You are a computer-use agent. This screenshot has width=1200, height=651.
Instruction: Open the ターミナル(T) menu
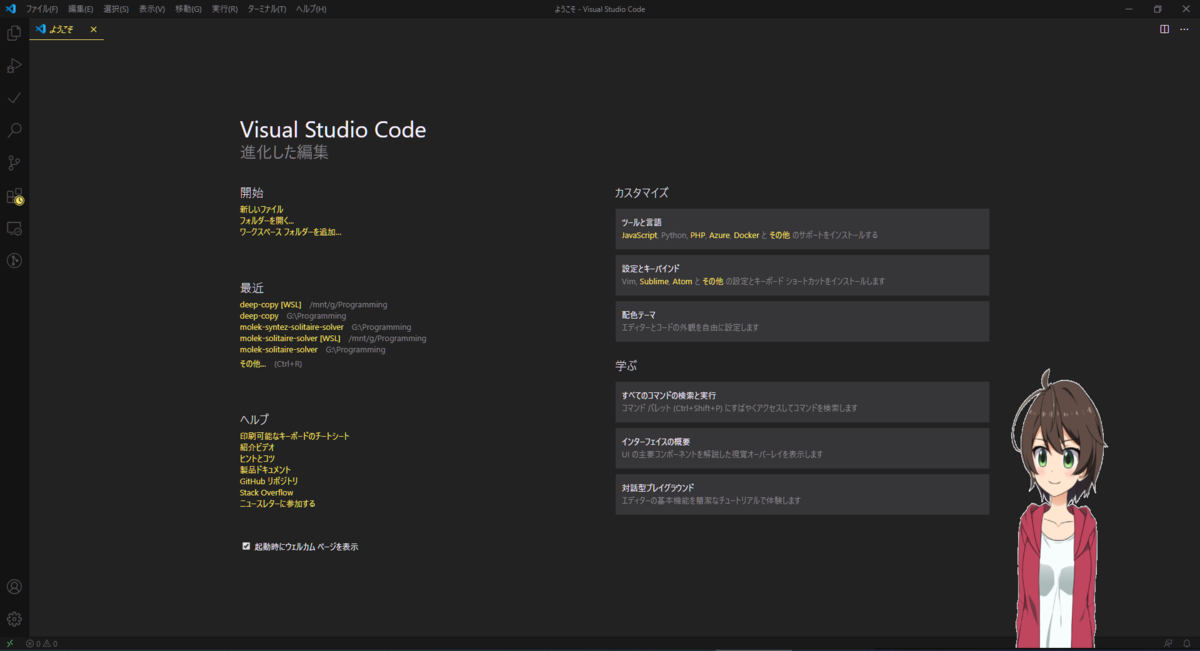point(267,9)
